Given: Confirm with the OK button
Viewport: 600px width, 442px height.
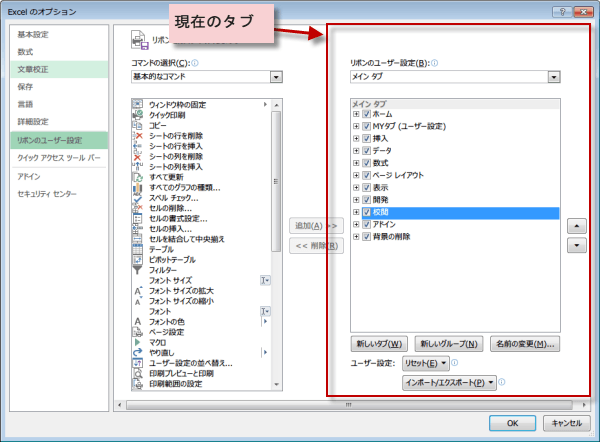Looking at the screenshot, I should (x=512, y=423).
